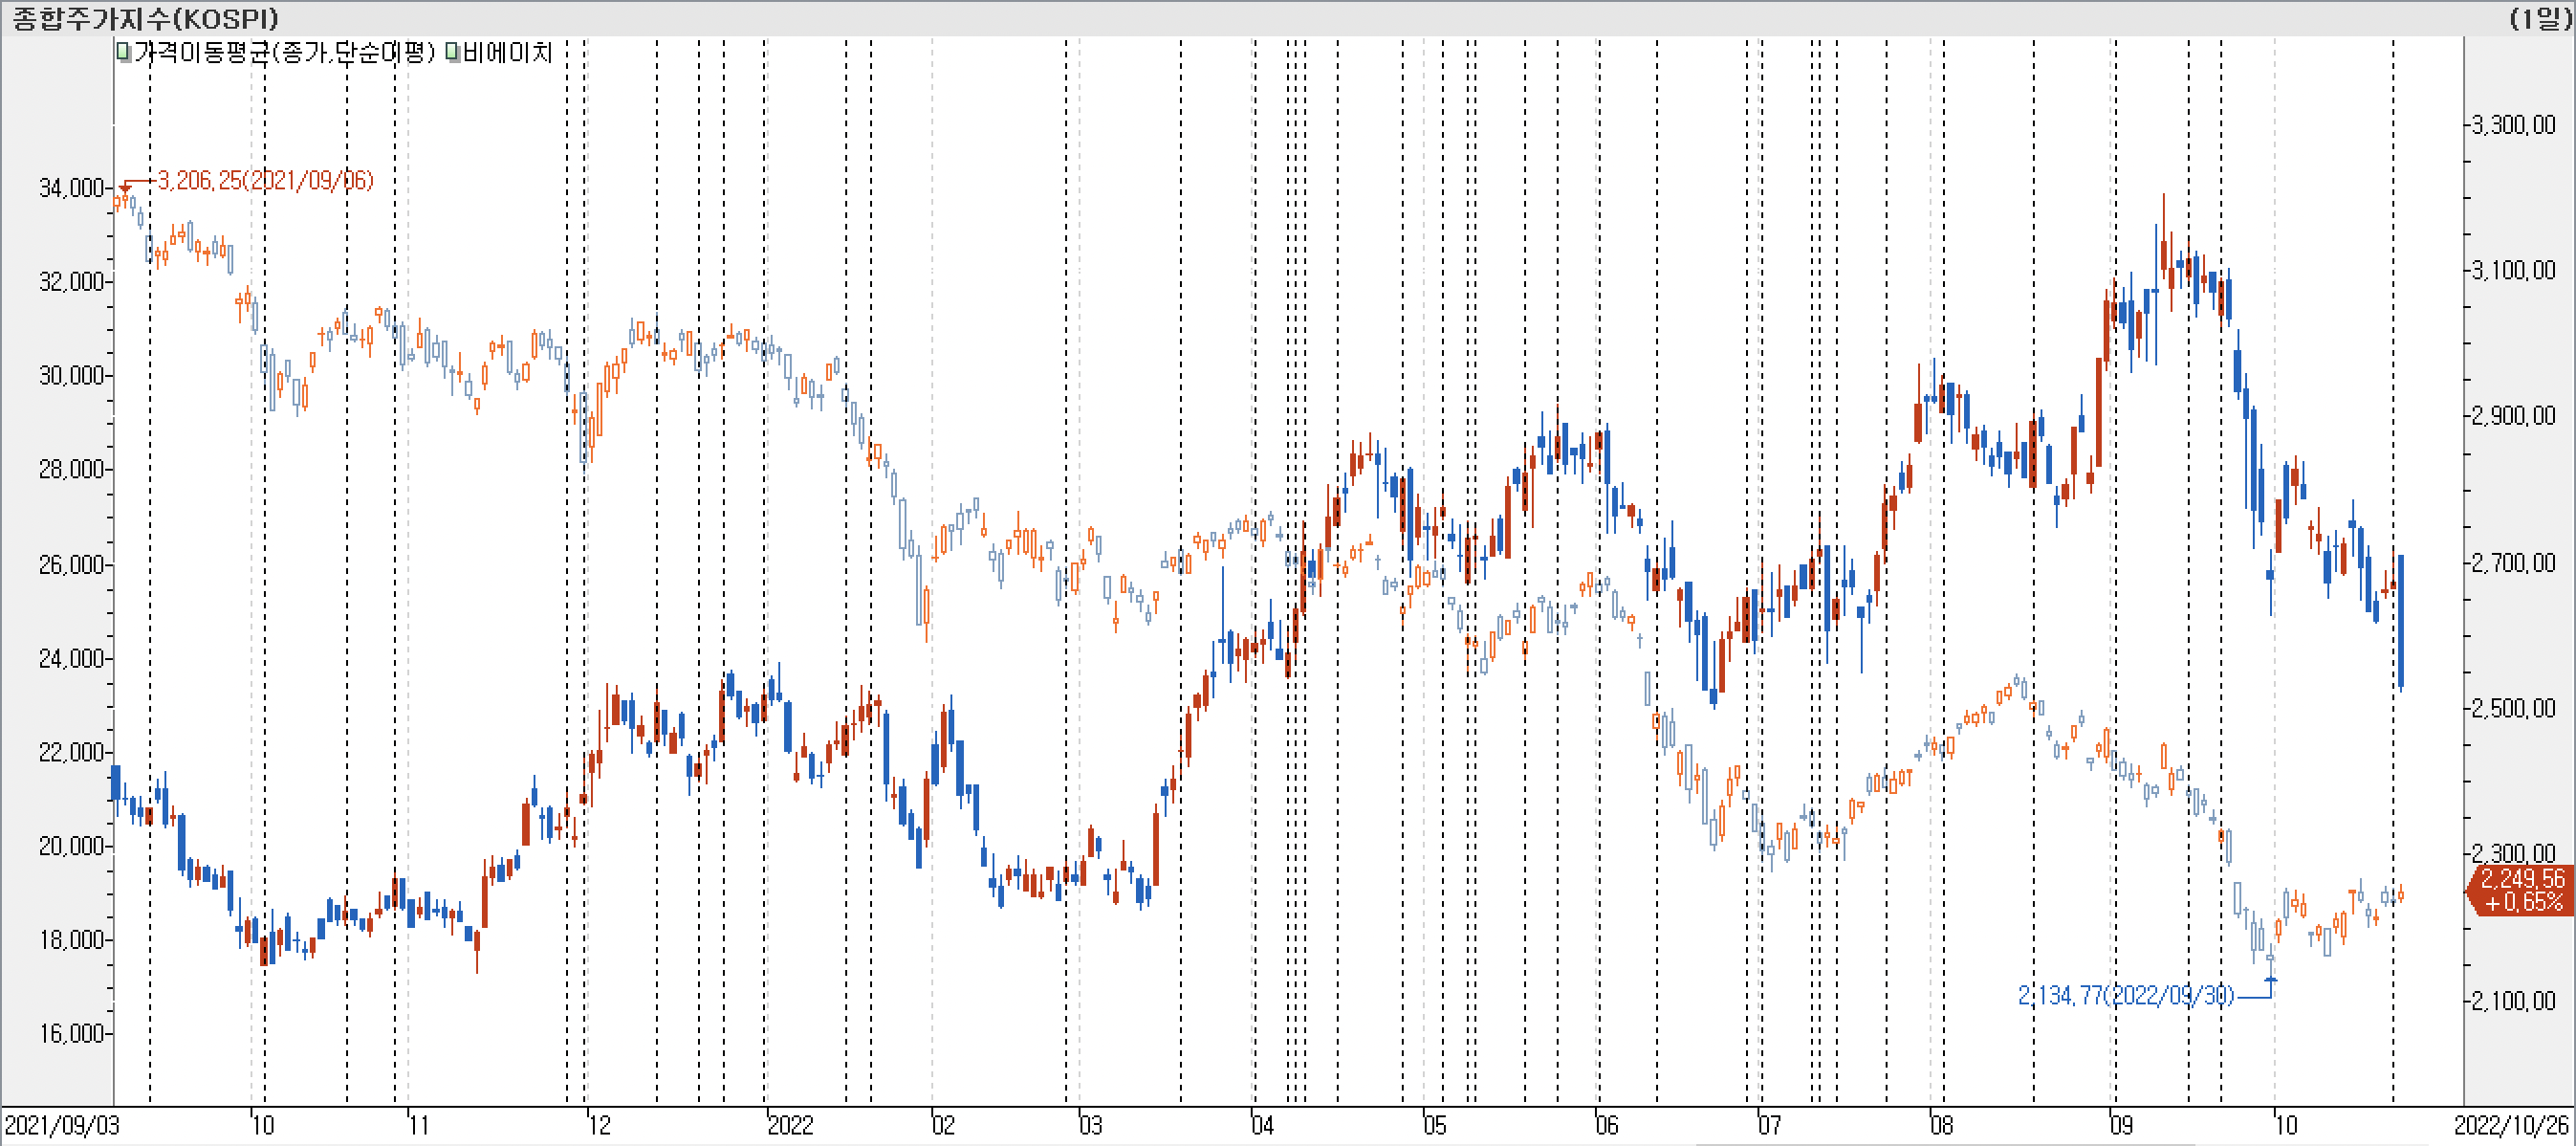Click the 2,100.00 label on right price axis
Screen dimensions: 2576x1146
coord(2513,1000)
